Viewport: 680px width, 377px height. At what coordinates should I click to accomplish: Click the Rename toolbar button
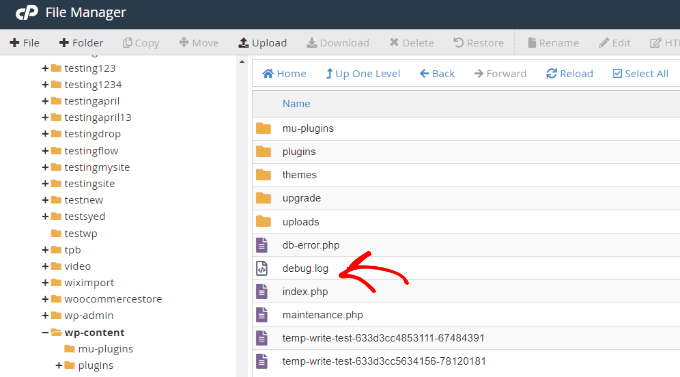click(x=553, y=43)
